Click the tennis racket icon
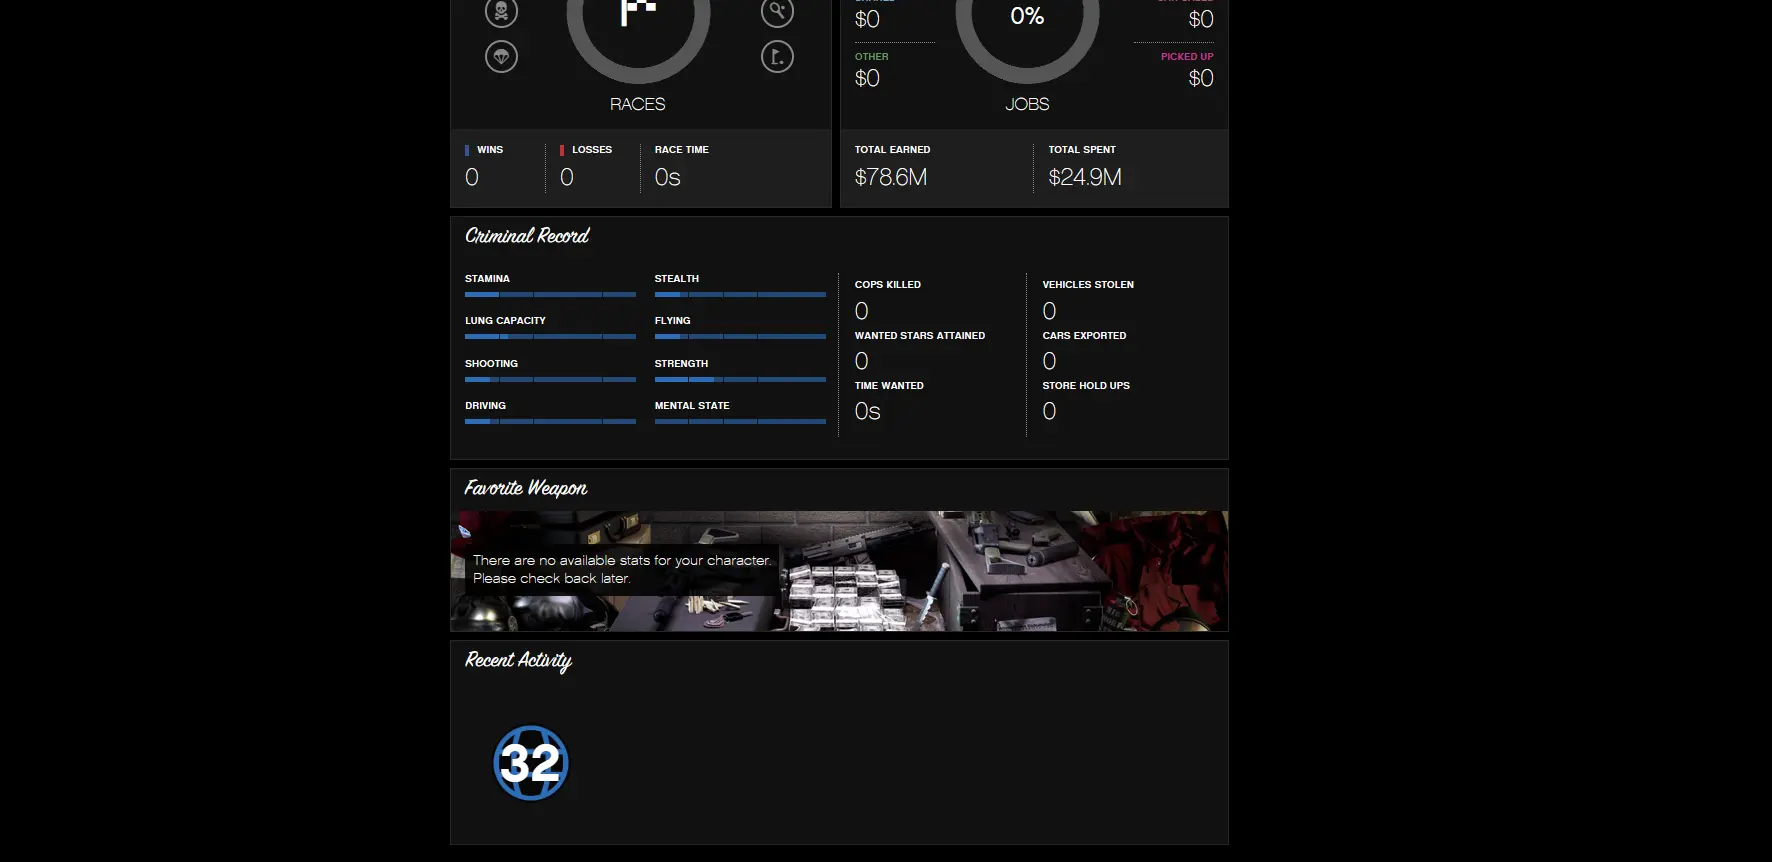This screenshot has height=862, width=1772. [x=777, y=12]
